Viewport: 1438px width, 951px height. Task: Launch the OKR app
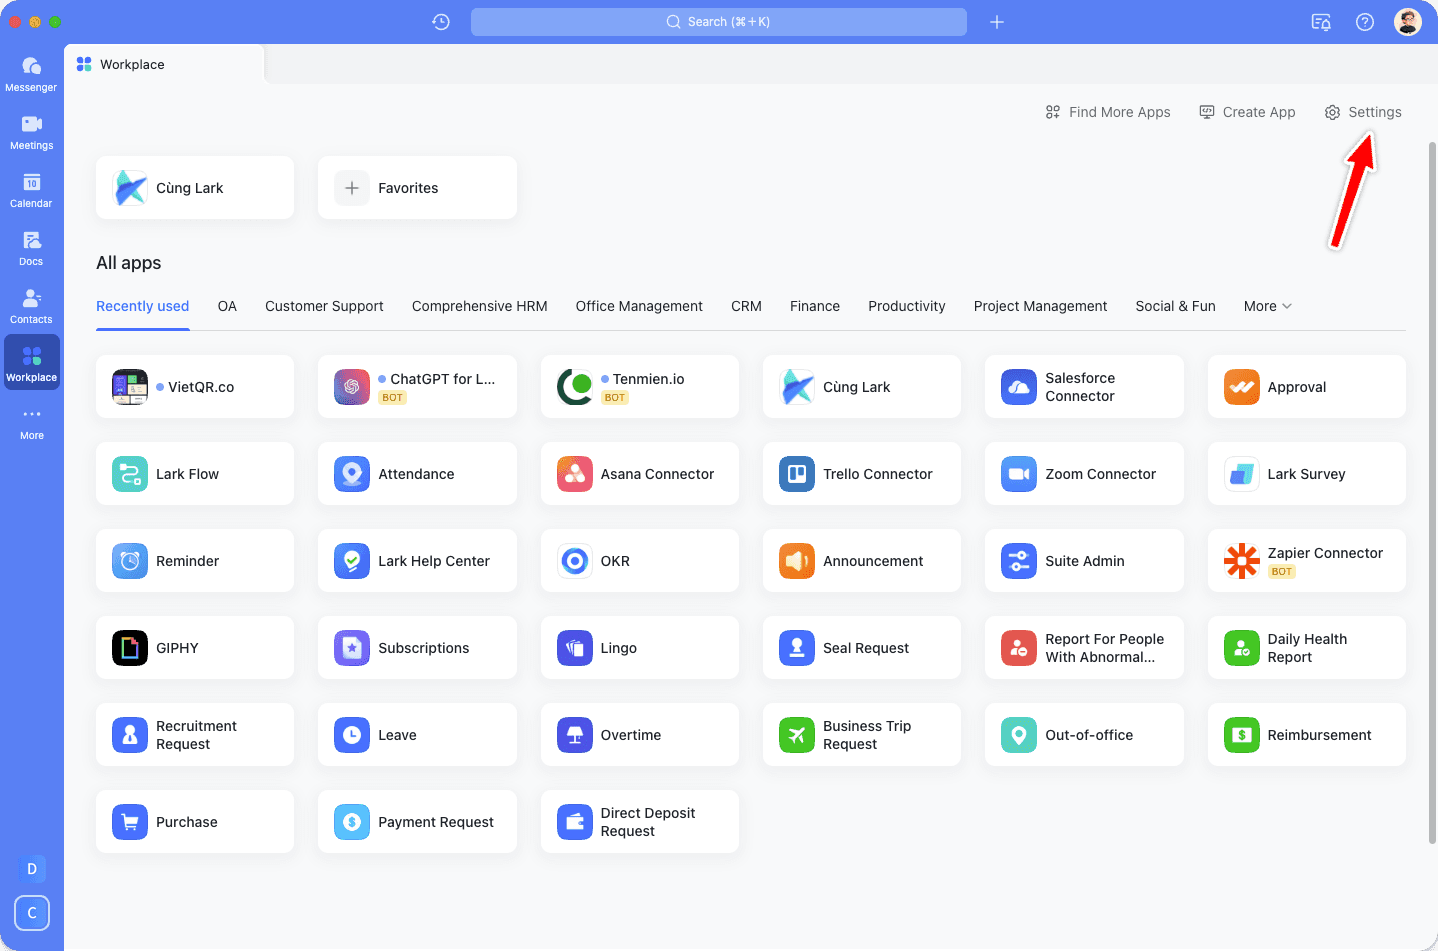(639, 561)
